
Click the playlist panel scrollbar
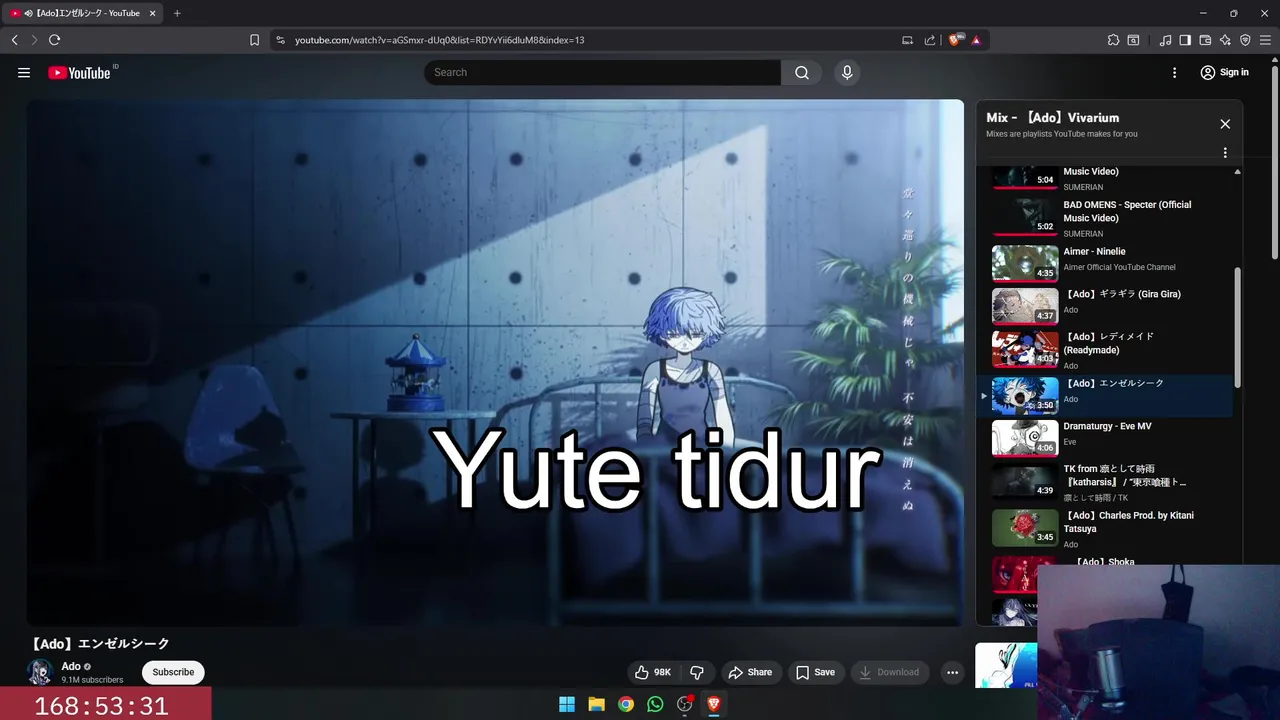pos(1237,327)
